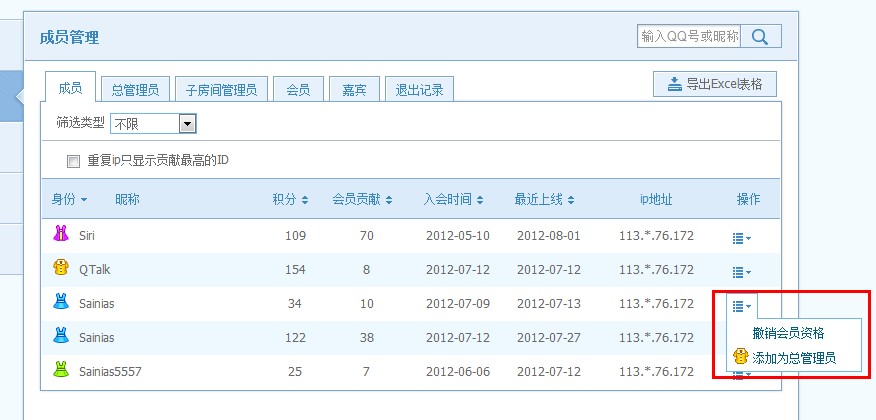
Task: Click the QQ号或昵称 search input field
Action: pos(688,37)
